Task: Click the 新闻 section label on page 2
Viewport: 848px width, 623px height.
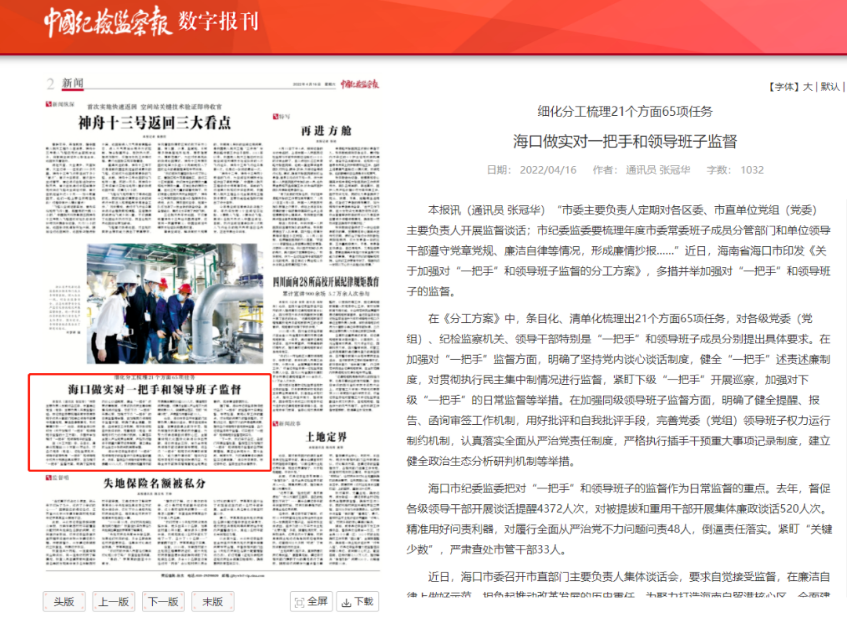Action: (x=72, y=83)
